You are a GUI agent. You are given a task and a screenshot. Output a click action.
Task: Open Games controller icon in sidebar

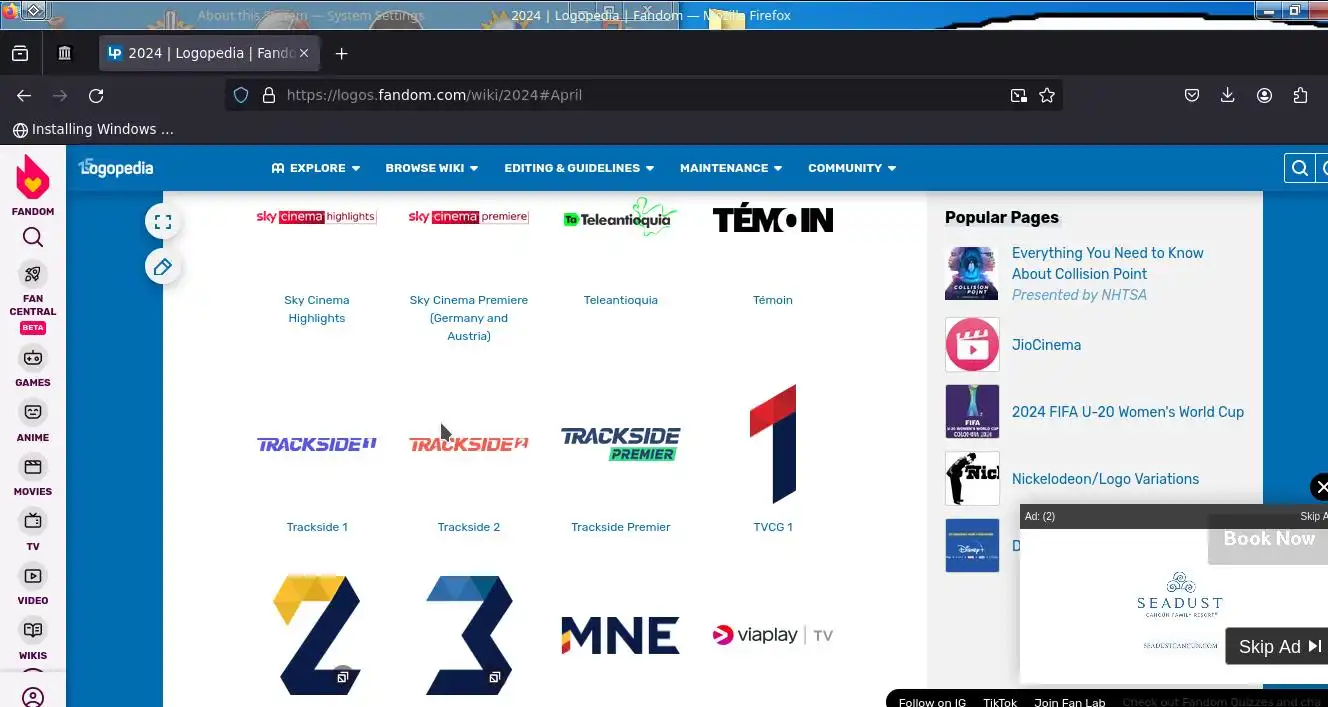pos(33,358)
